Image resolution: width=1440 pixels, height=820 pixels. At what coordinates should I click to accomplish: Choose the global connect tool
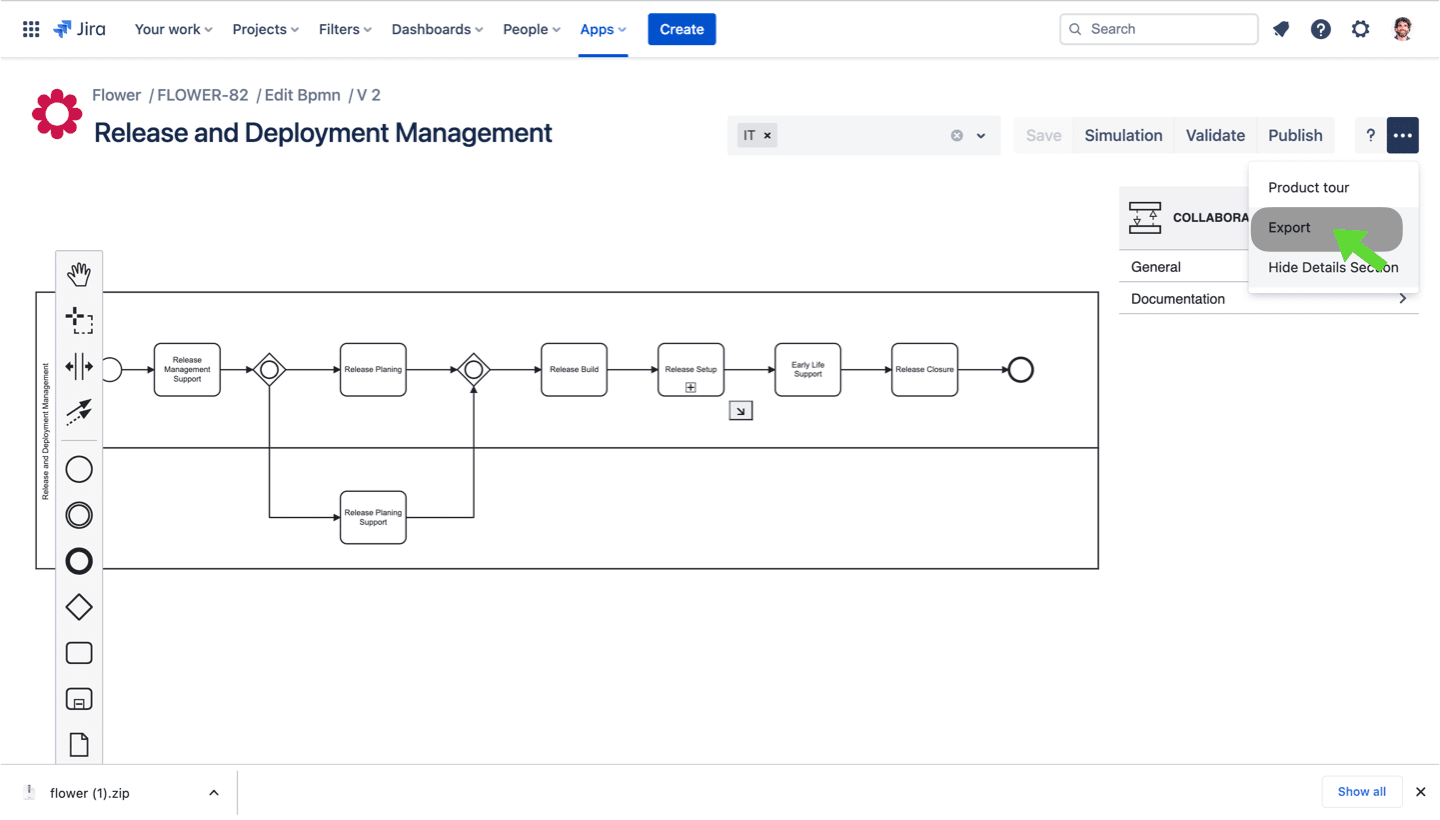point(79,412)
